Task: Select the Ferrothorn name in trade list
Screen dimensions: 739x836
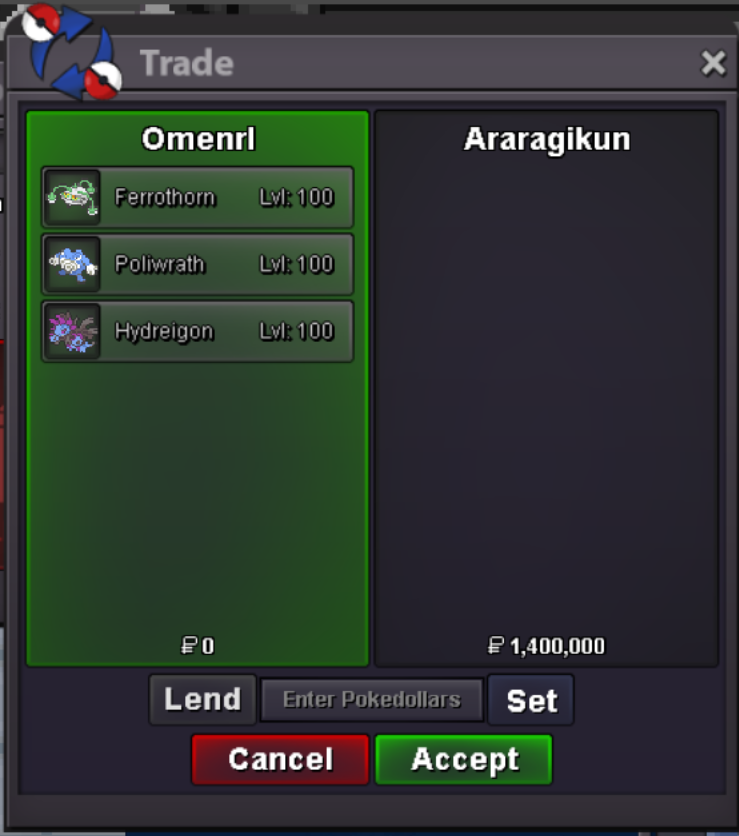Action: (x=165, y=197)
